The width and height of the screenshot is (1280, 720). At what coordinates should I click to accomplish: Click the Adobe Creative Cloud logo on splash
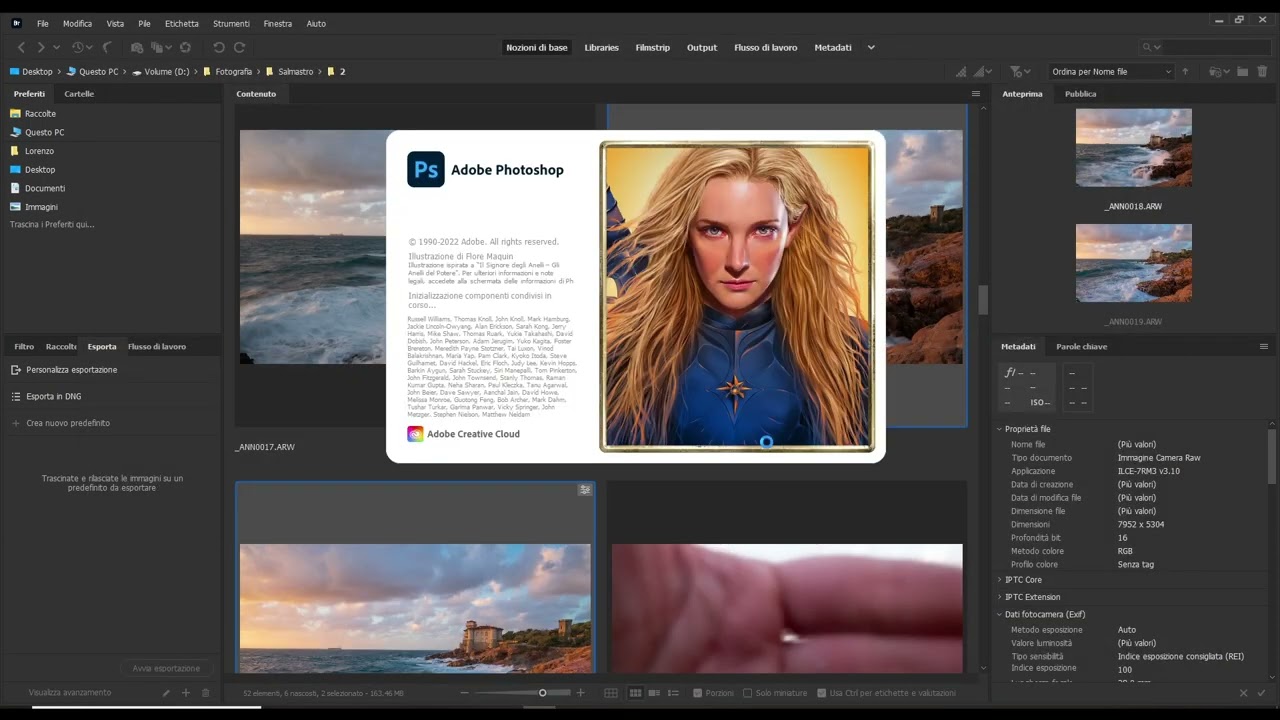[x=415, y=434]
